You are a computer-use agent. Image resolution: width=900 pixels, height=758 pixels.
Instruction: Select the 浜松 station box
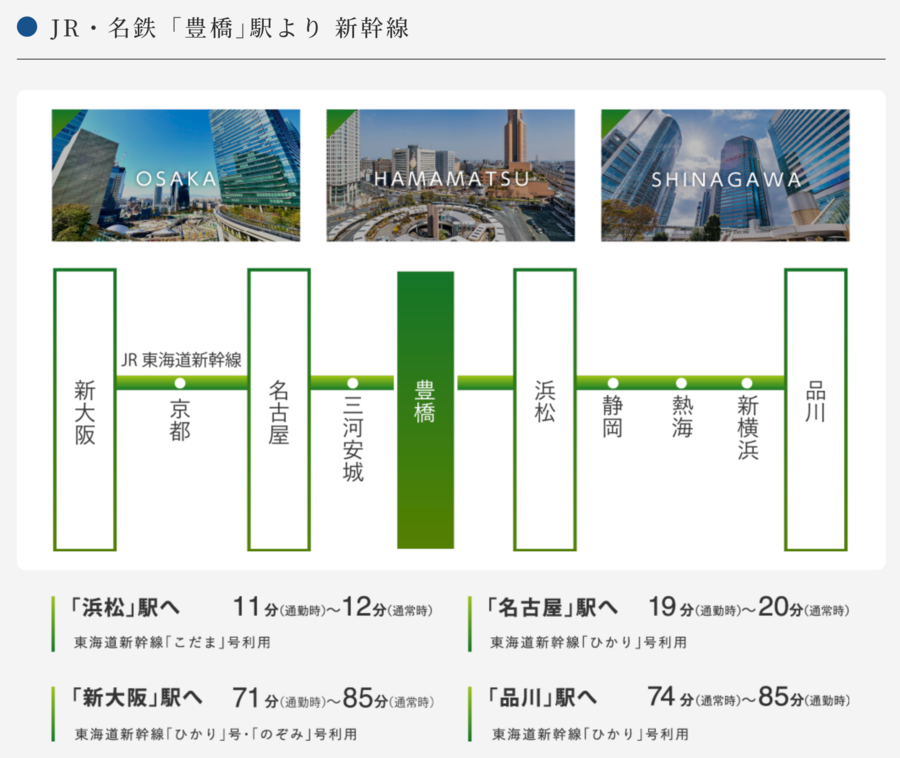pyautogui.click(x=545, y=410)
